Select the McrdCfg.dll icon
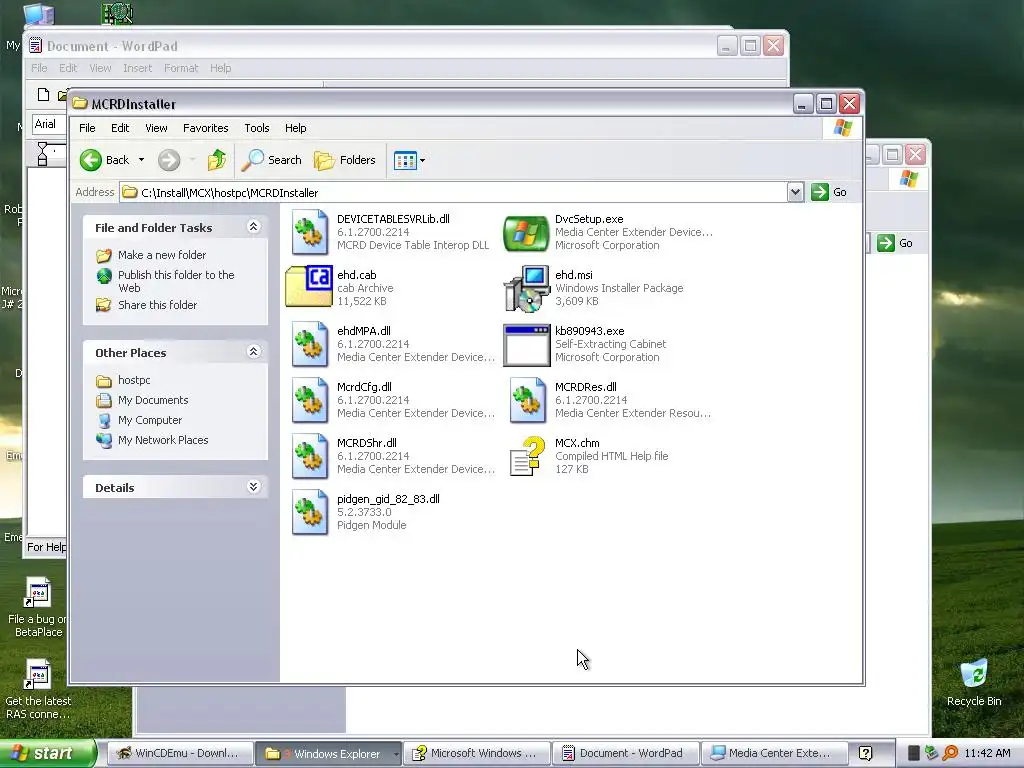 pos(310,400)
